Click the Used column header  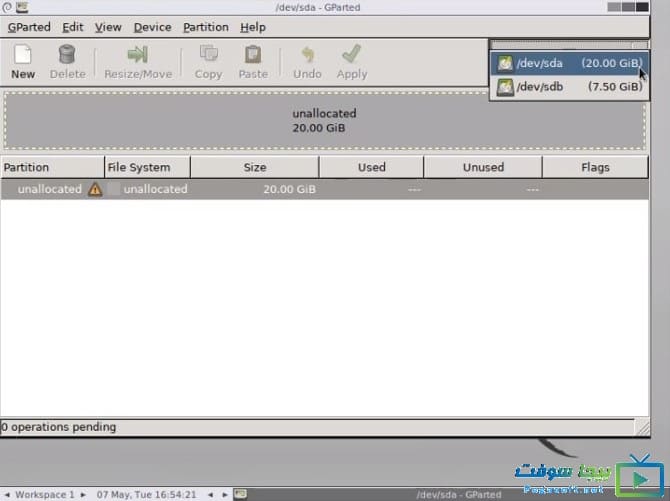[371, 167]
